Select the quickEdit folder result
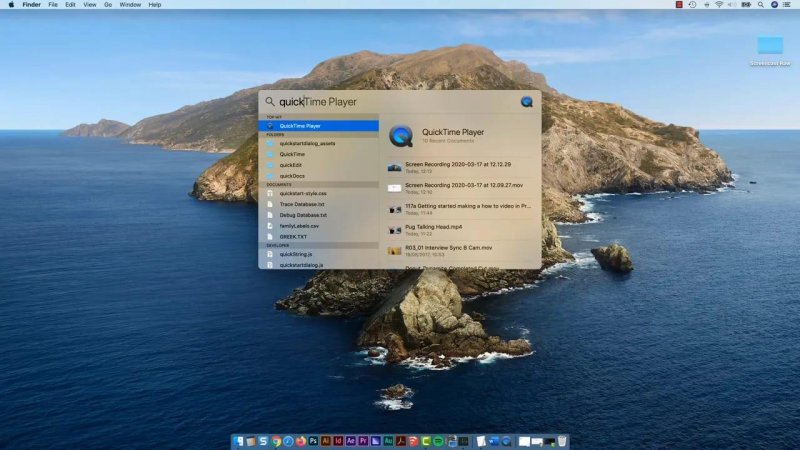This screenshot has height=450, width=800. coord(318,165)
